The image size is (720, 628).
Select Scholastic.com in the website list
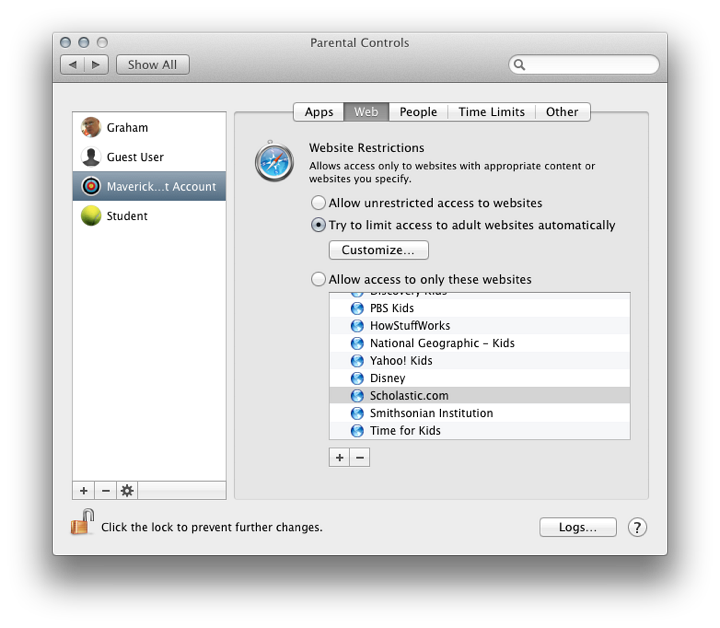pyautogui.click(x=480, y=395)
